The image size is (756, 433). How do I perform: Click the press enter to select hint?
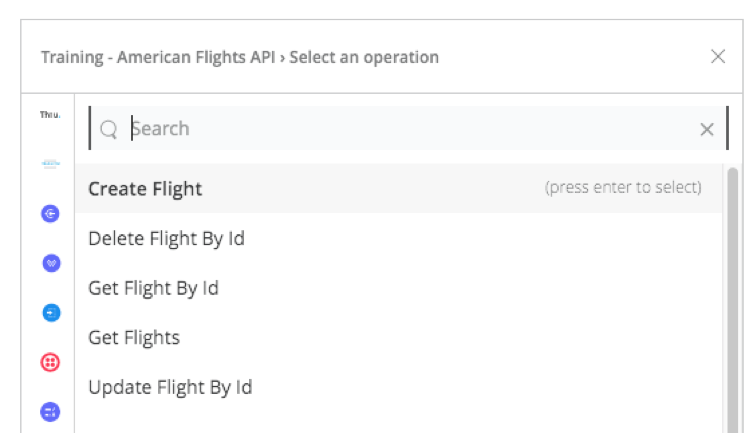click(x=623, y=187)
